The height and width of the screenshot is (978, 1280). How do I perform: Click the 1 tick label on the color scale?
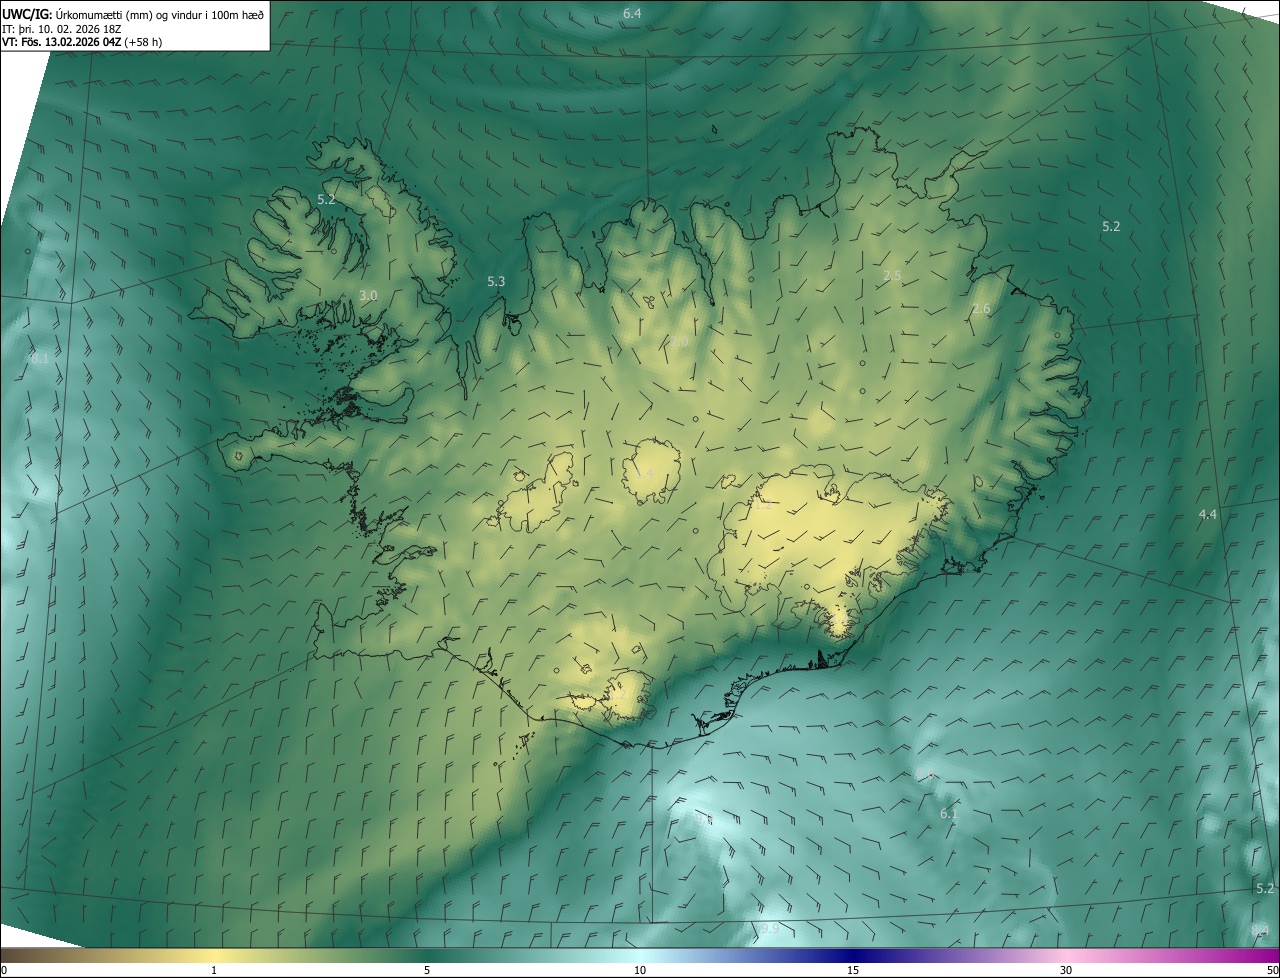coord(214,970)
